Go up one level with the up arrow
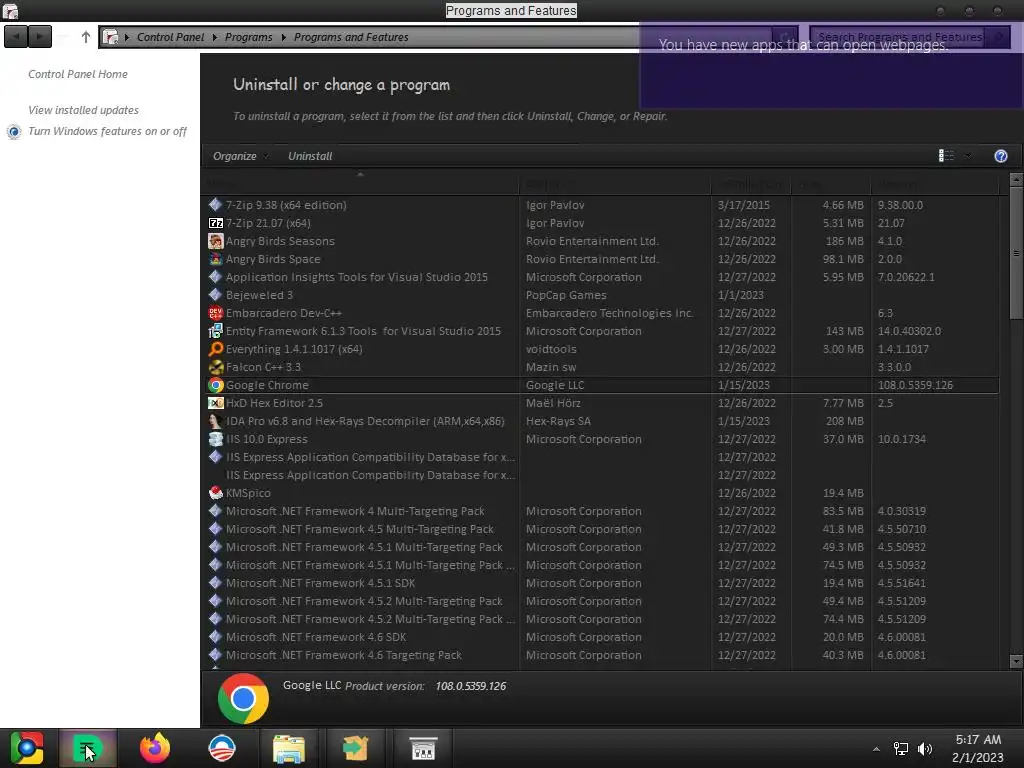The image size is (1024, 768). point(86,37)
